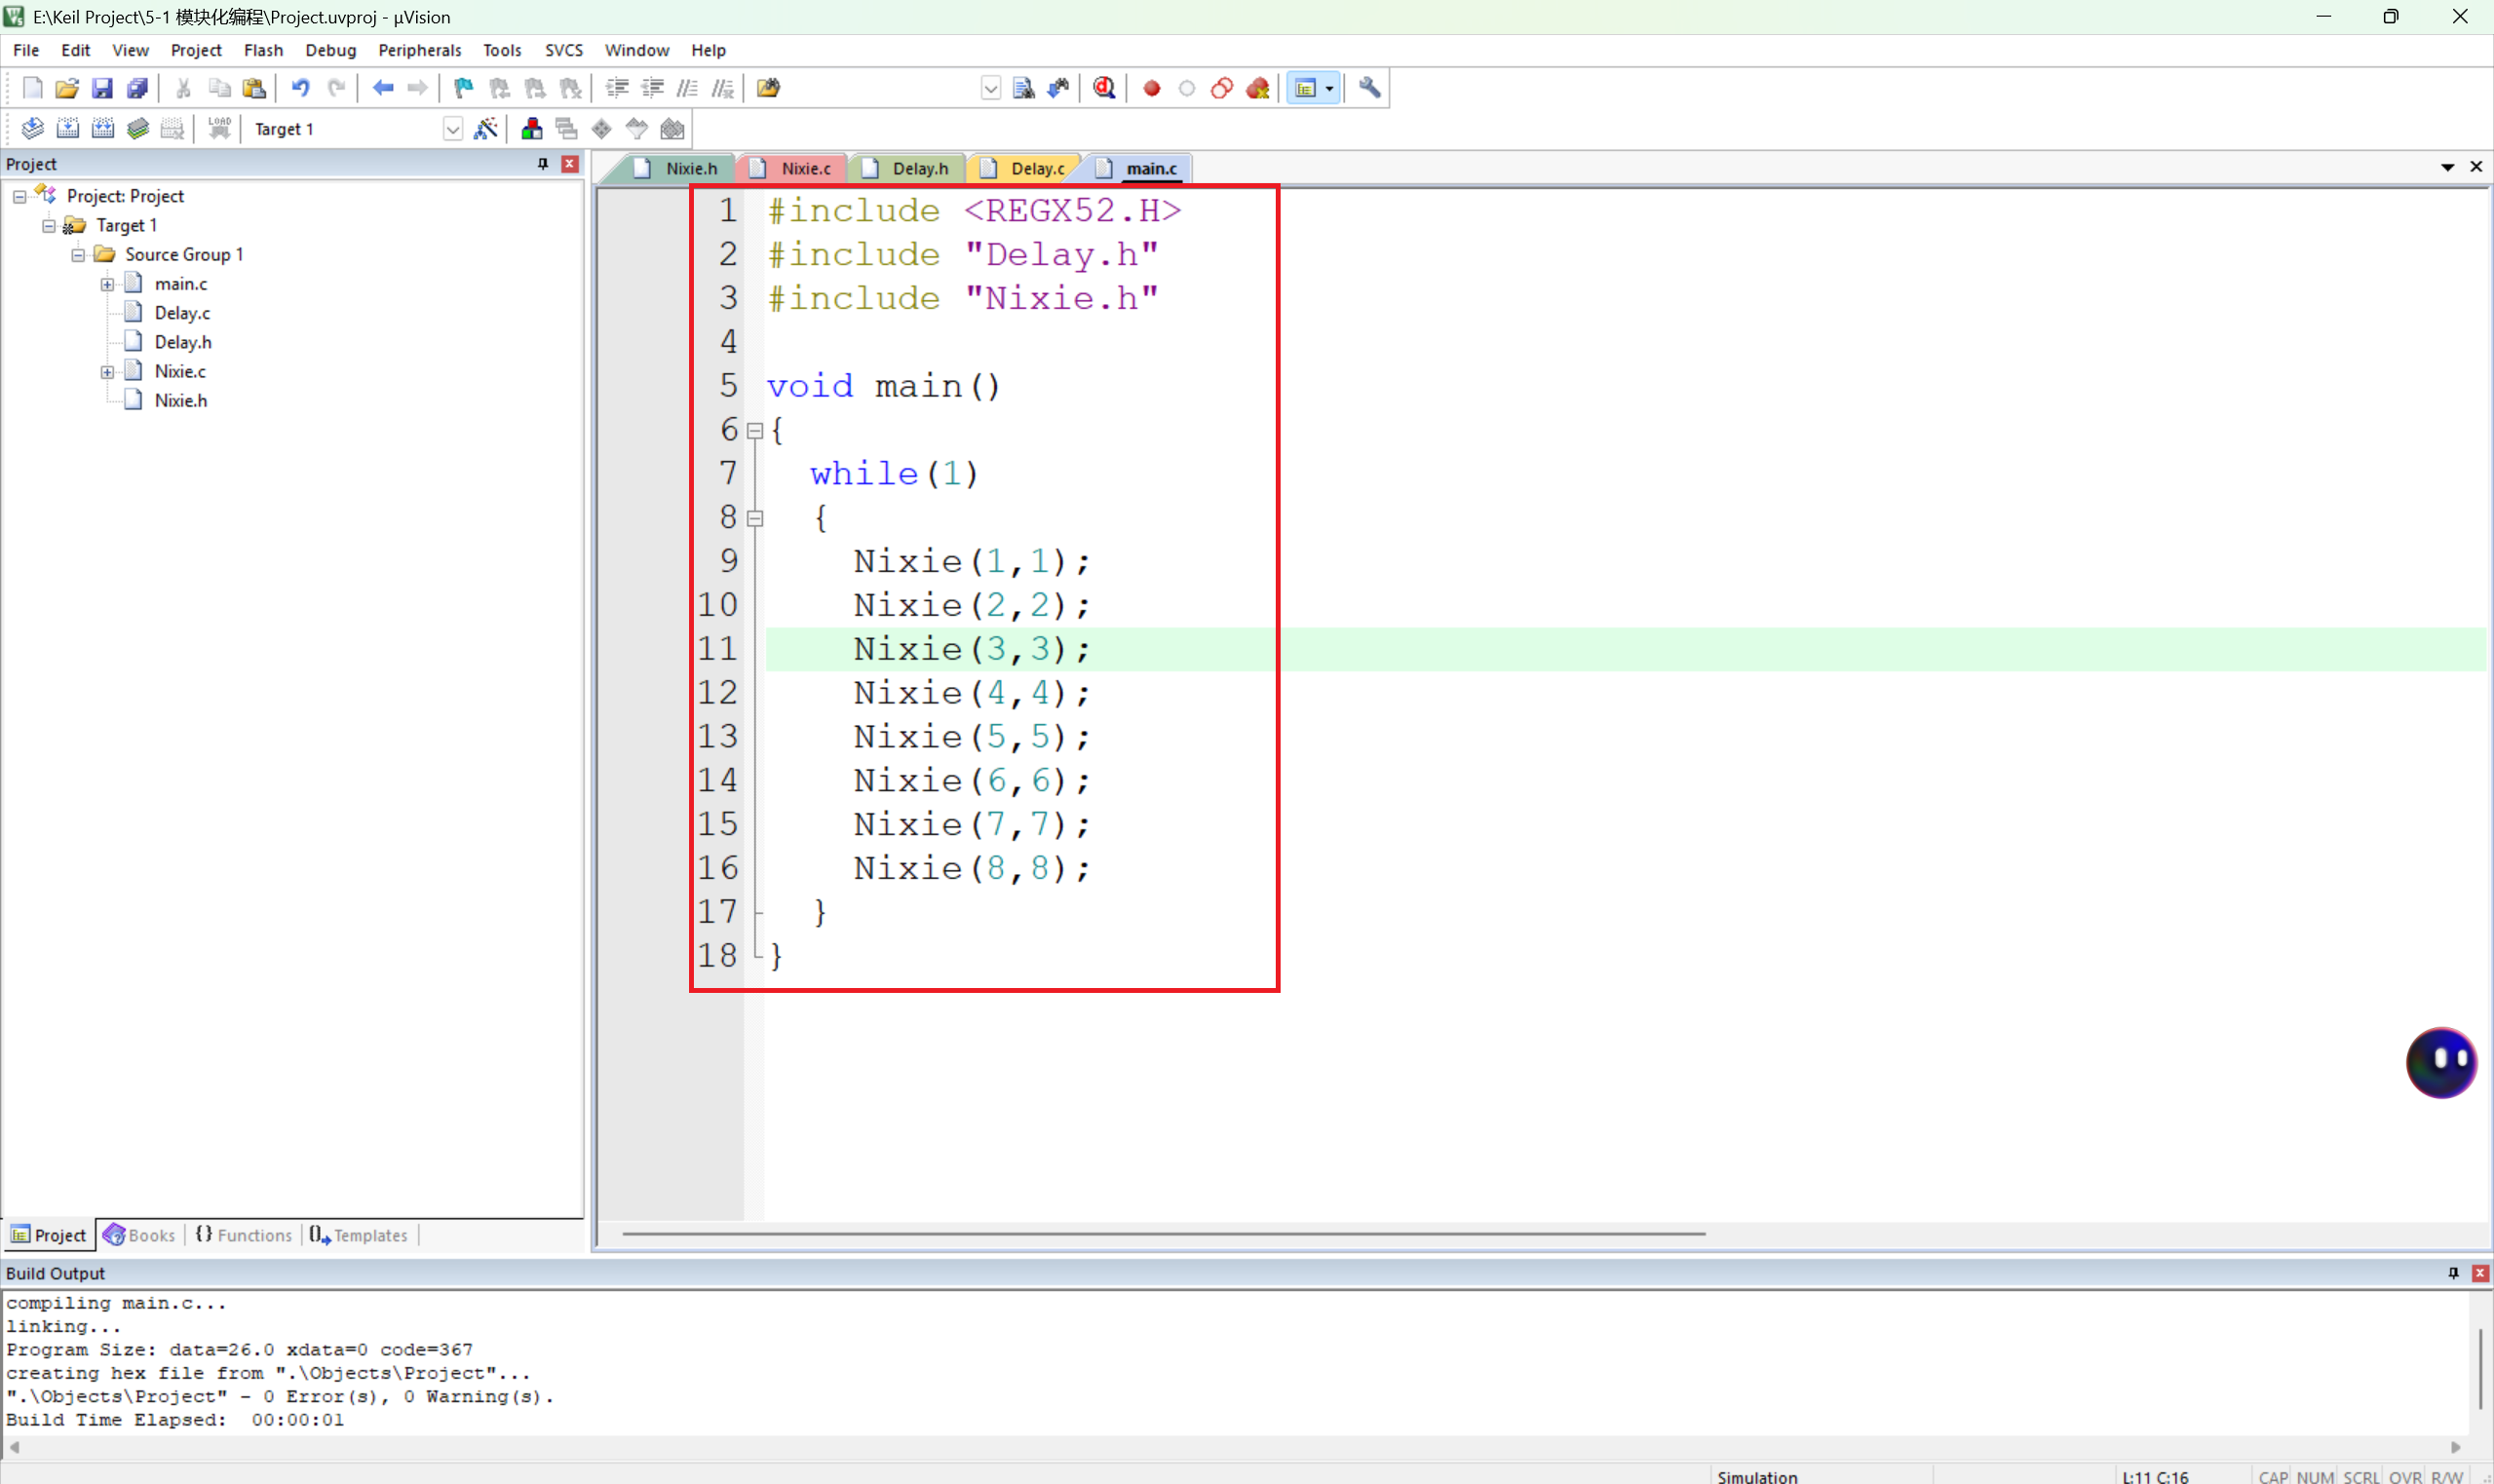Open the Peripherals menu
This screenshot has width=2494, height=1484.
tap(419, 50)
